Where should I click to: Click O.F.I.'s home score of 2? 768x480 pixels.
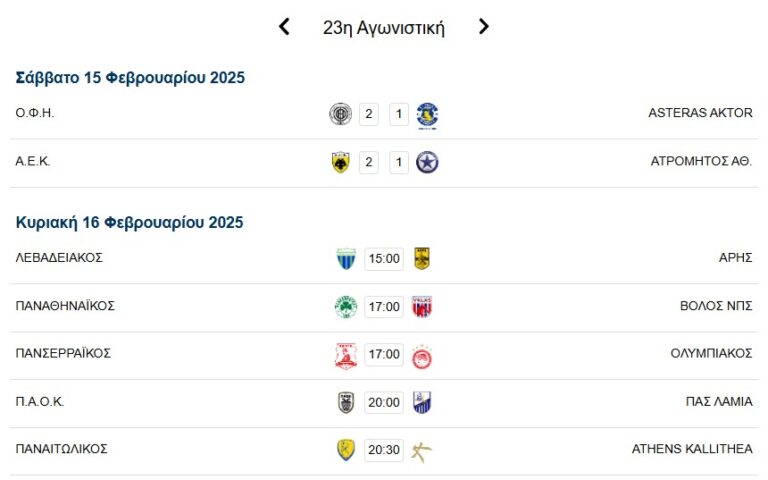[369, 114]
